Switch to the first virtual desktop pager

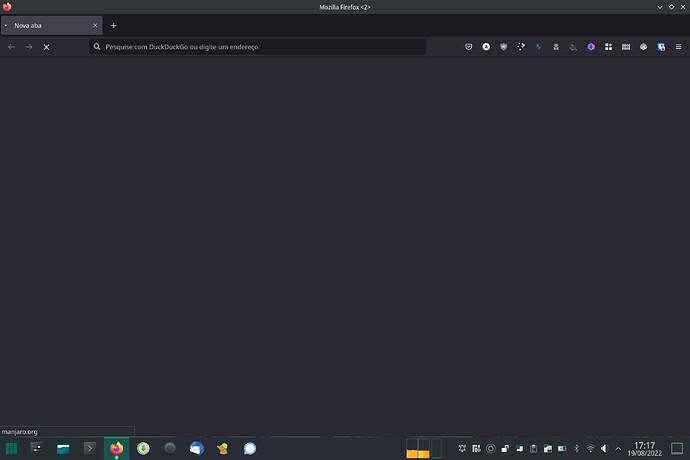click(412, 449)
